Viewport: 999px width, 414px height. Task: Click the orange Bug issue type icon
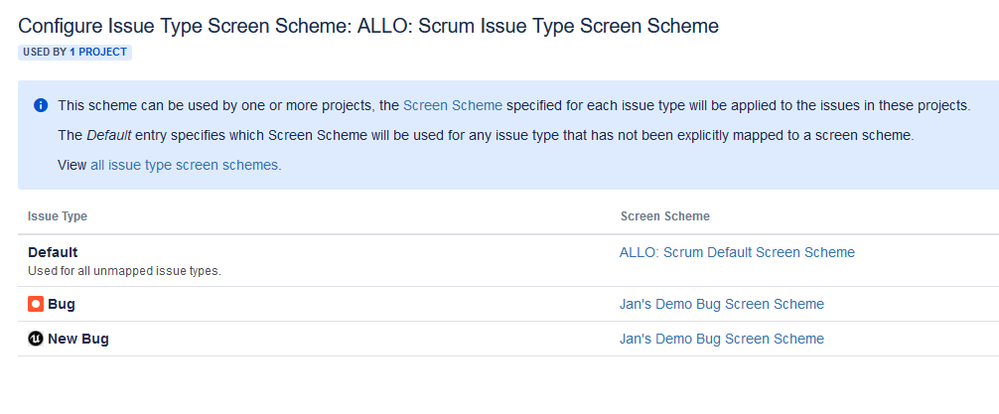click(x=36, y=304)
